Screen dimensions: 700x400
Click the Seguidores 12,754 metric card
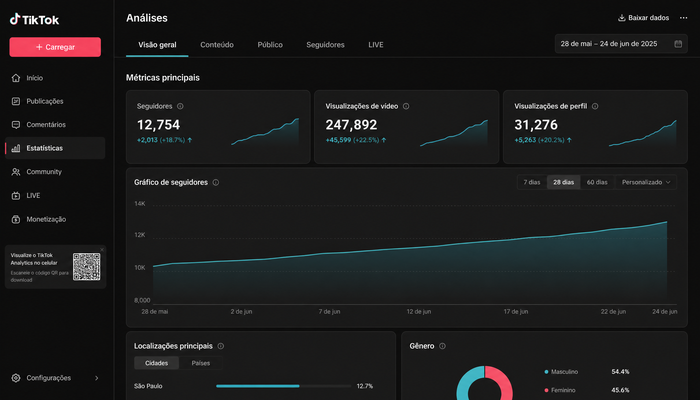coord(218,127)
